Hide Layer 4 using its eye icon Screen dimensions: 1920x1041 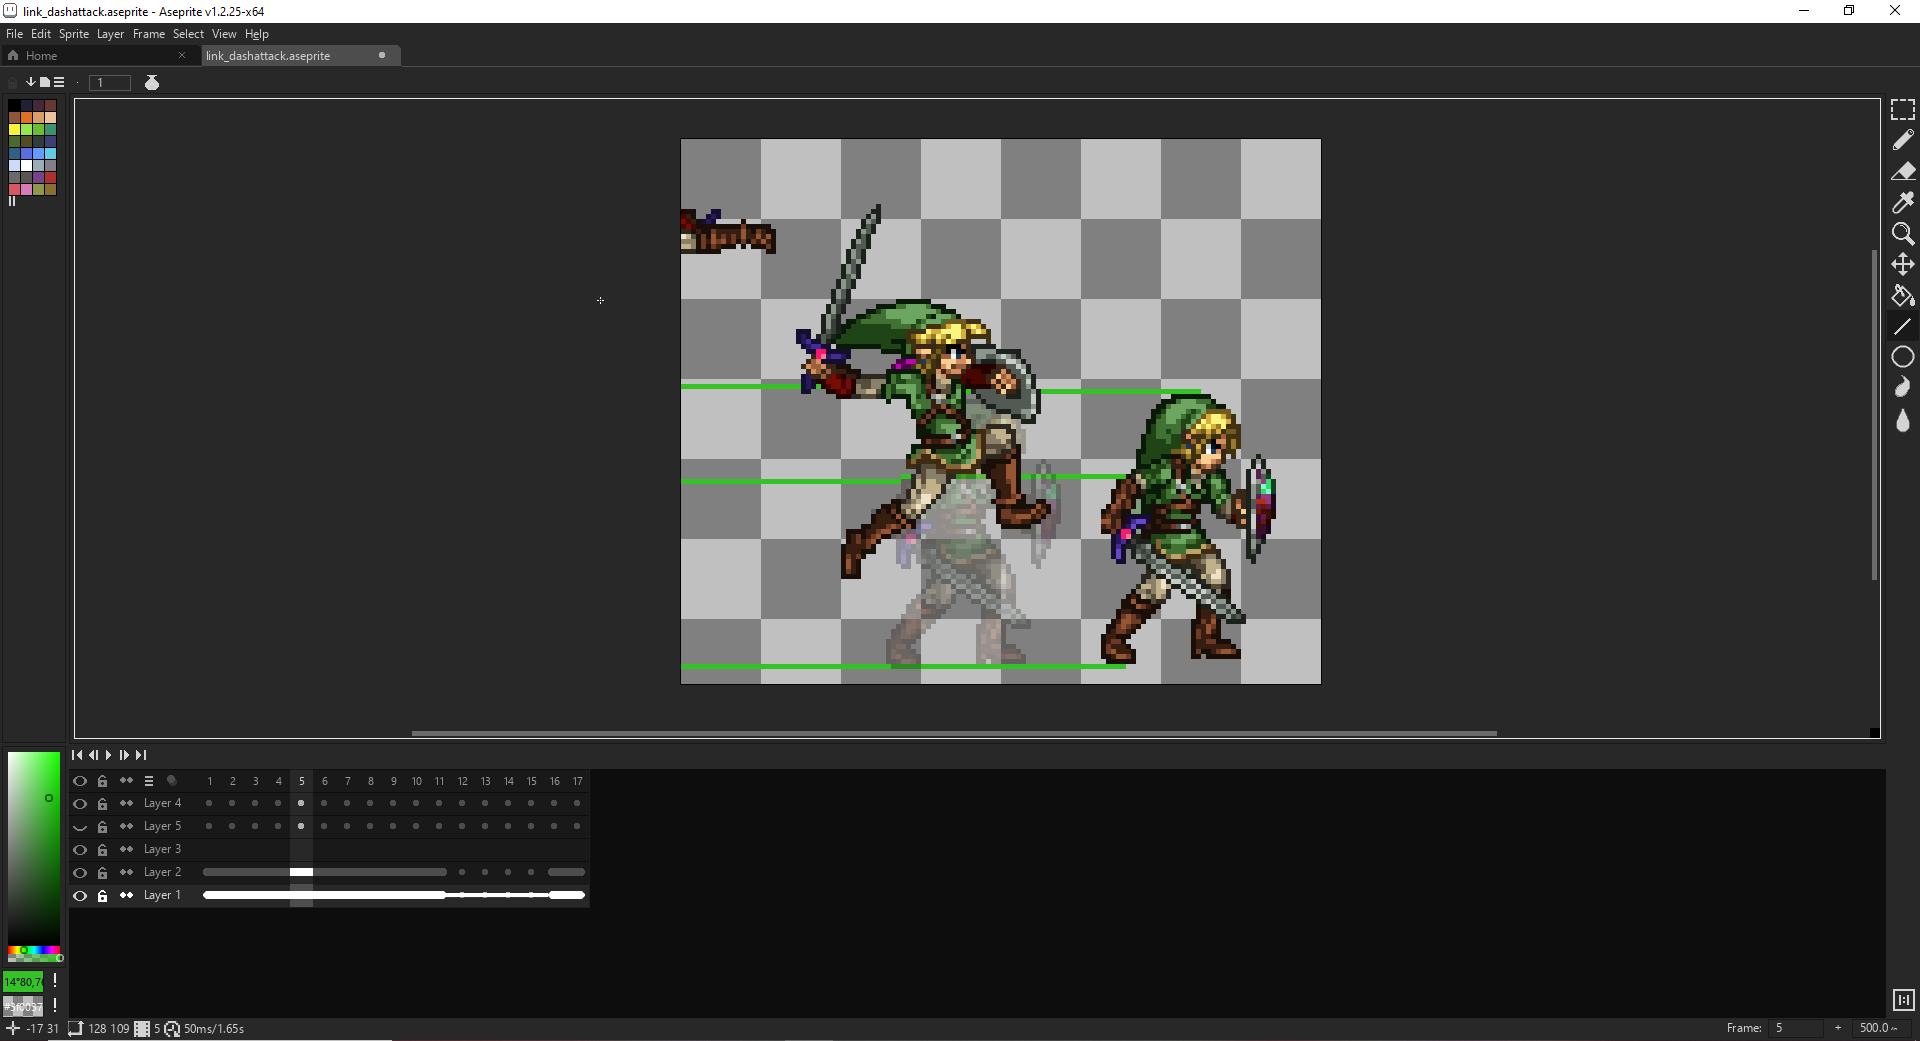point(80,804)
